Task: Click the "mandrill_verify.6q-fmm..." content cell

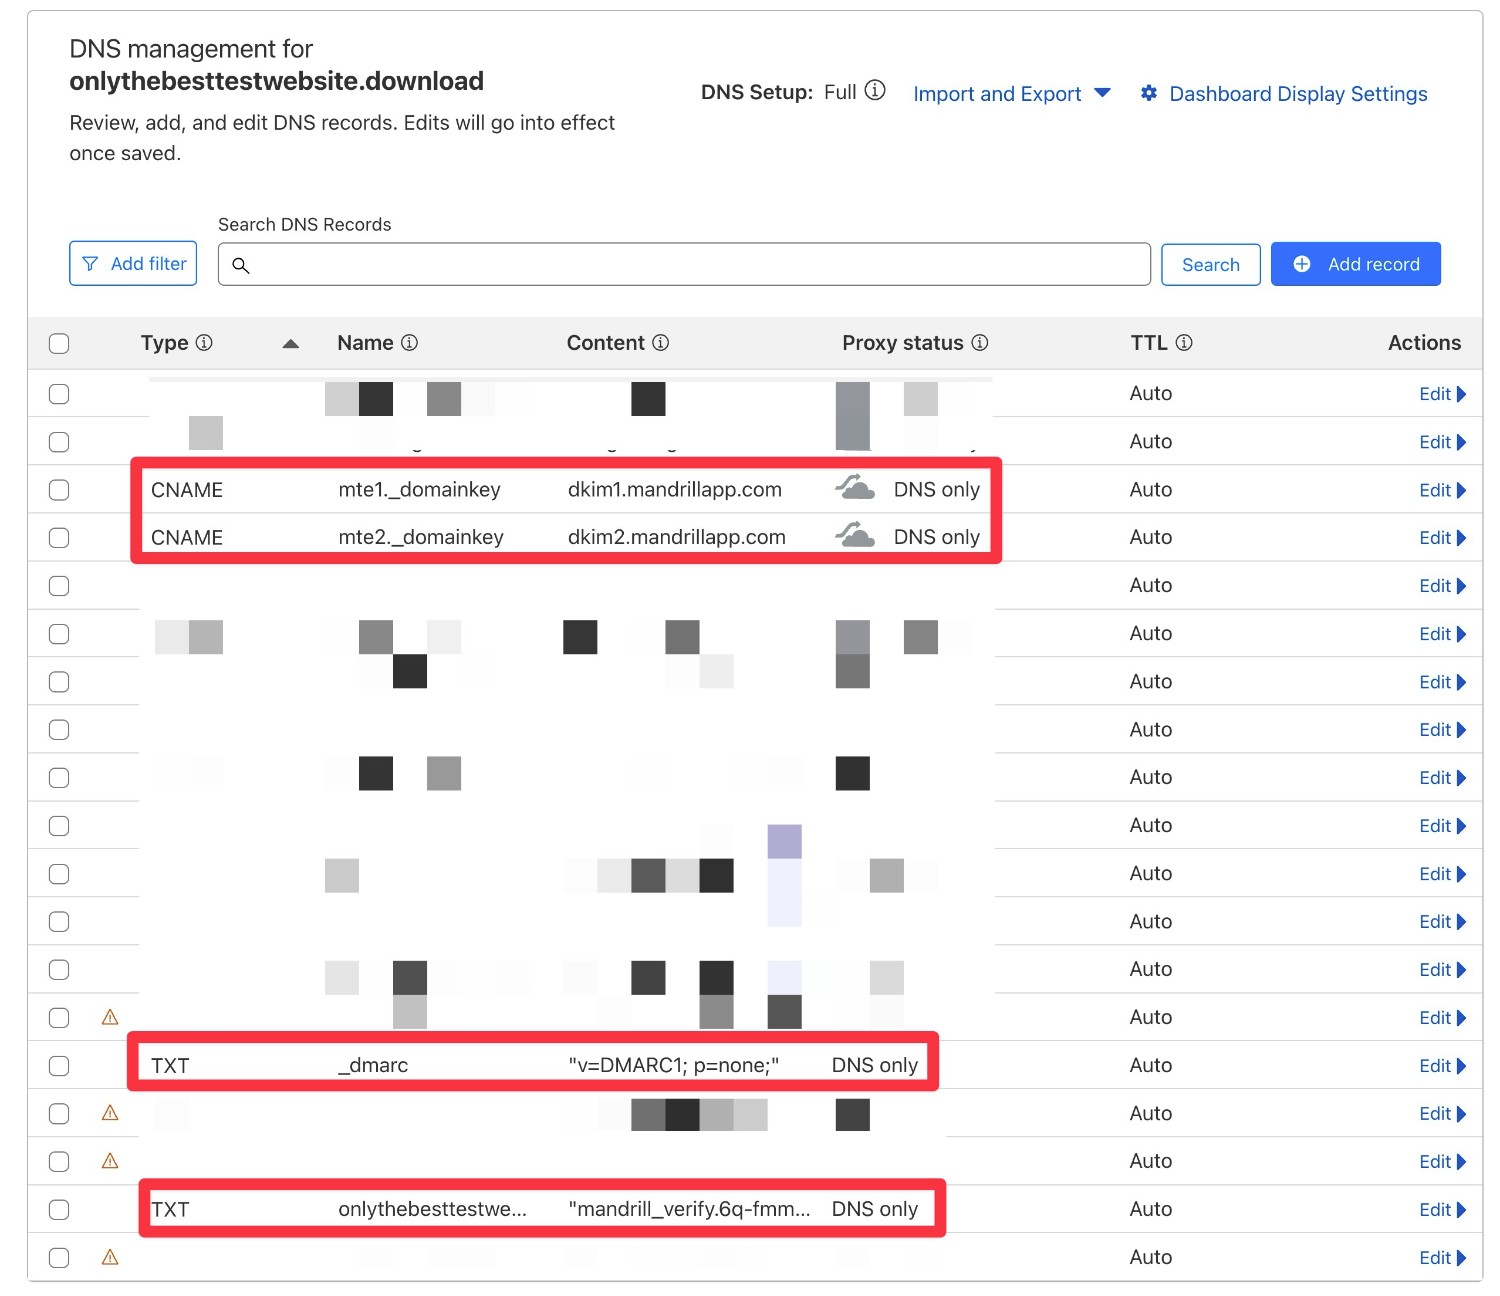Action: 689,1210
